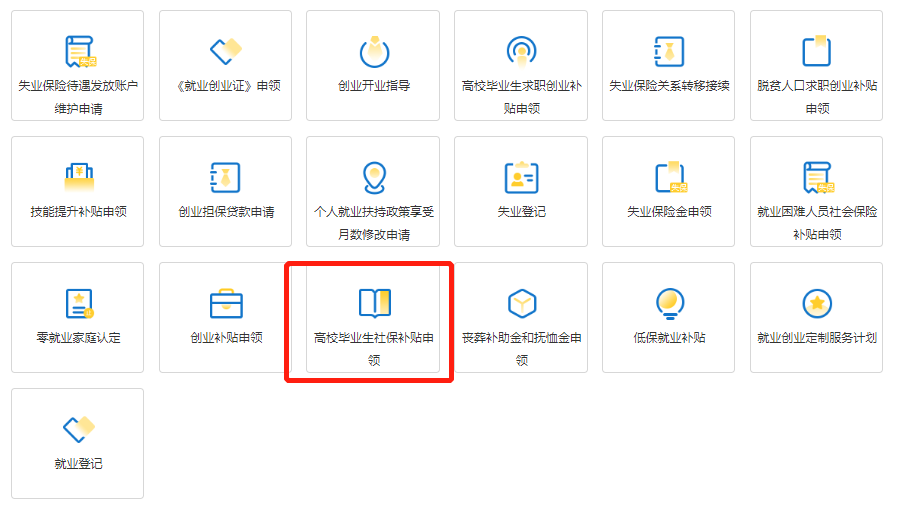
Task: Select the 失业保险金申领 icon
Action: [671, 177]
